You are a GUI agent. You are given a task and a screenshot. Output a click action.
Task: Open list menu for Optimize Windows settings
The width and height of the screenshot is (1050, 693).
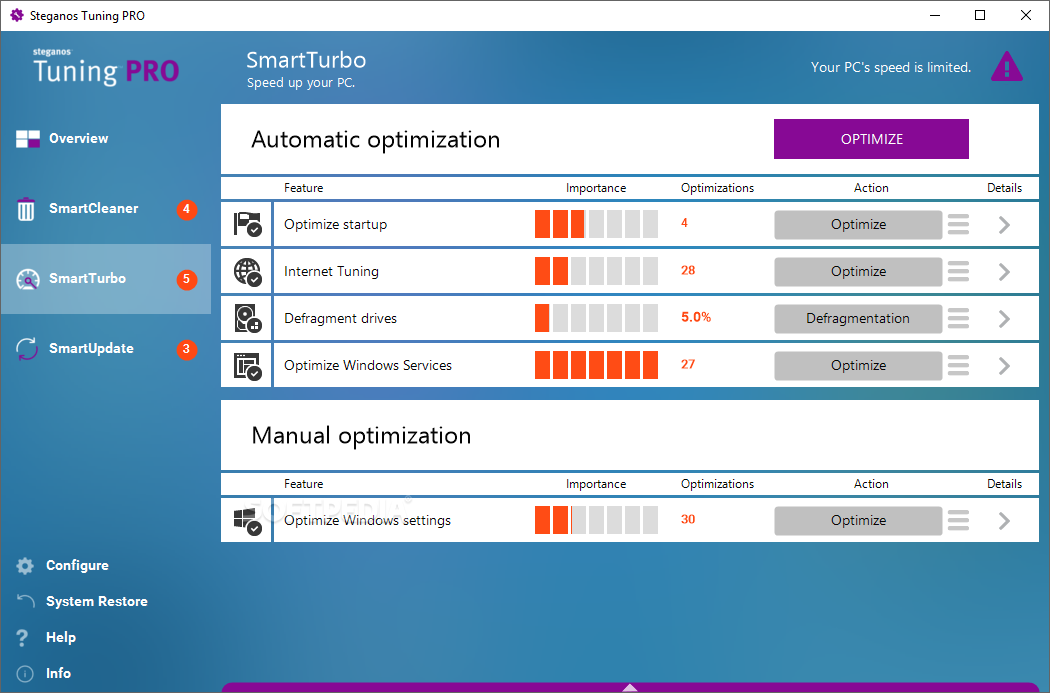[958, 520]
